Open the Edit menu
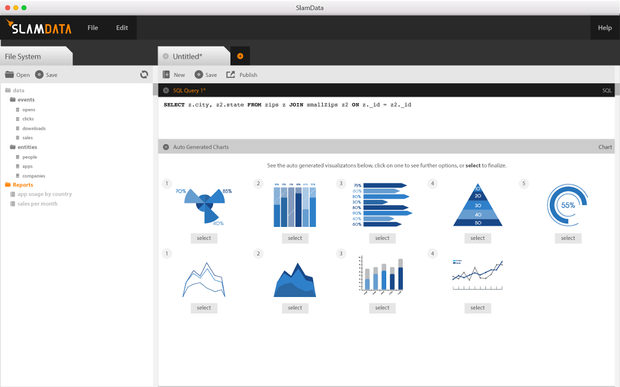This screenshot has width=620, height=387. pyautogui.click(x=122, y=28)
